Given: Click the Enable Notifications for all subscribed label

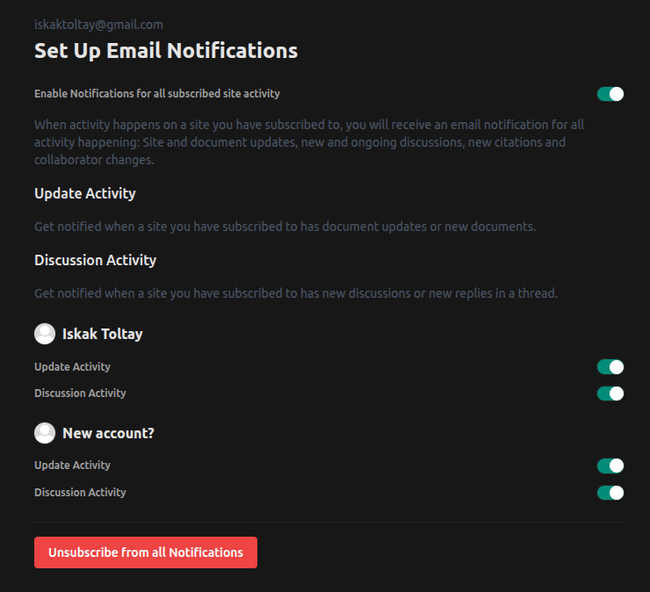Looking at the screenshot, I should 157,94.
